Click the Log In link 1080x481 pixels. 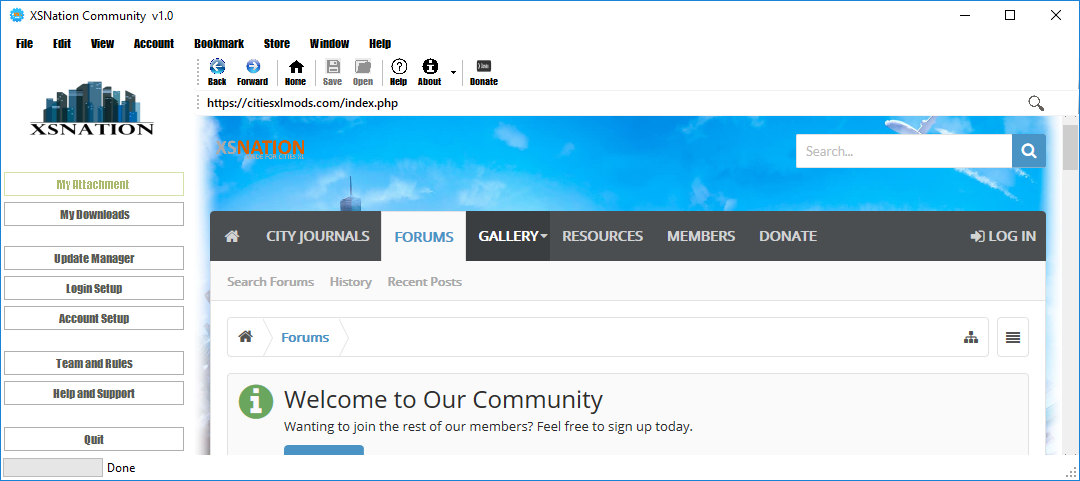pos(1003,236)
